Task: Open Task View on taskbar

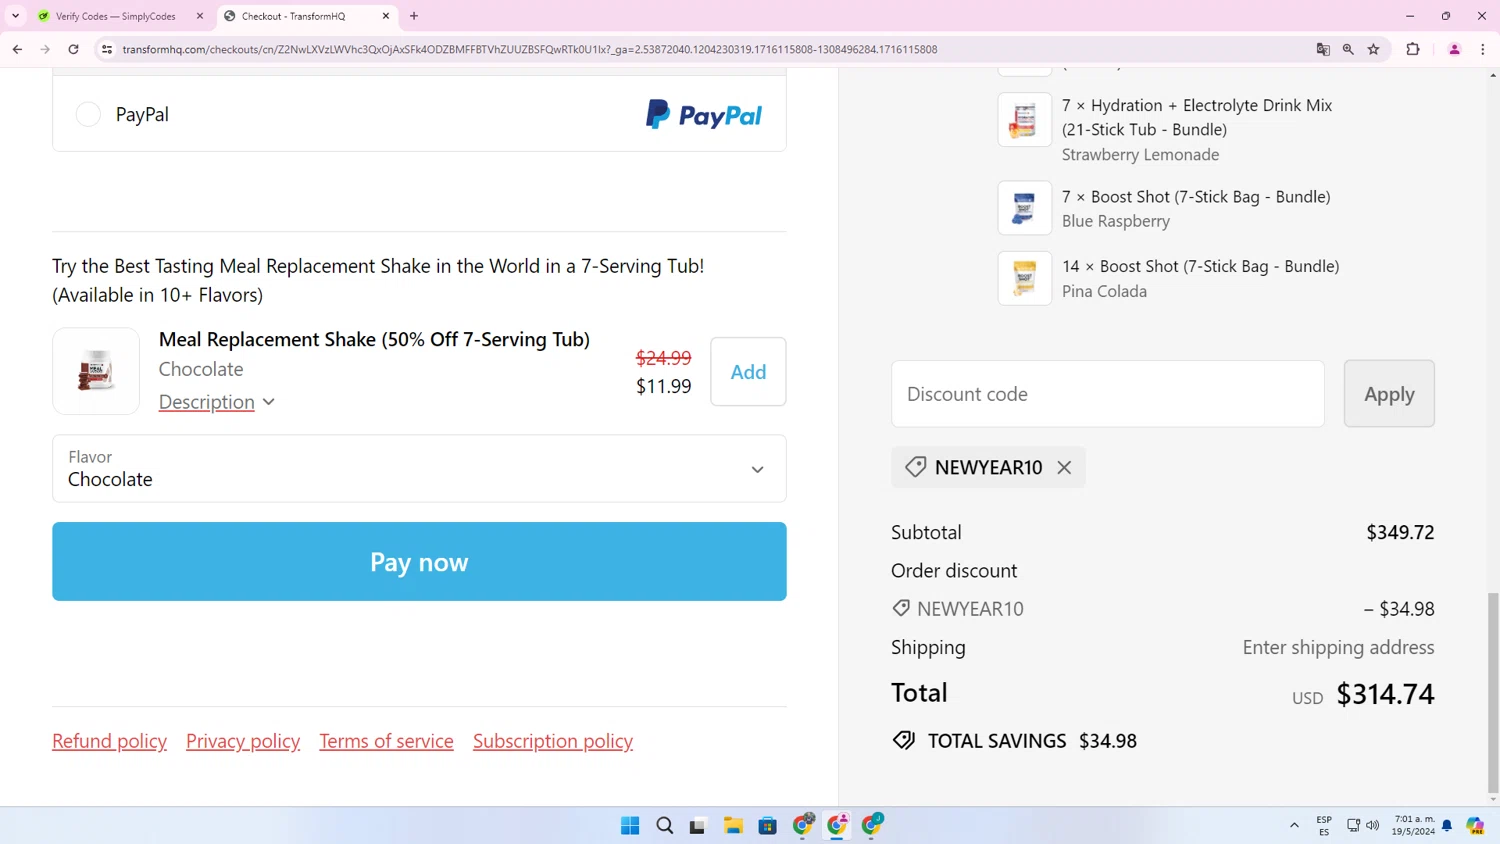Action: tap(698, 825)
